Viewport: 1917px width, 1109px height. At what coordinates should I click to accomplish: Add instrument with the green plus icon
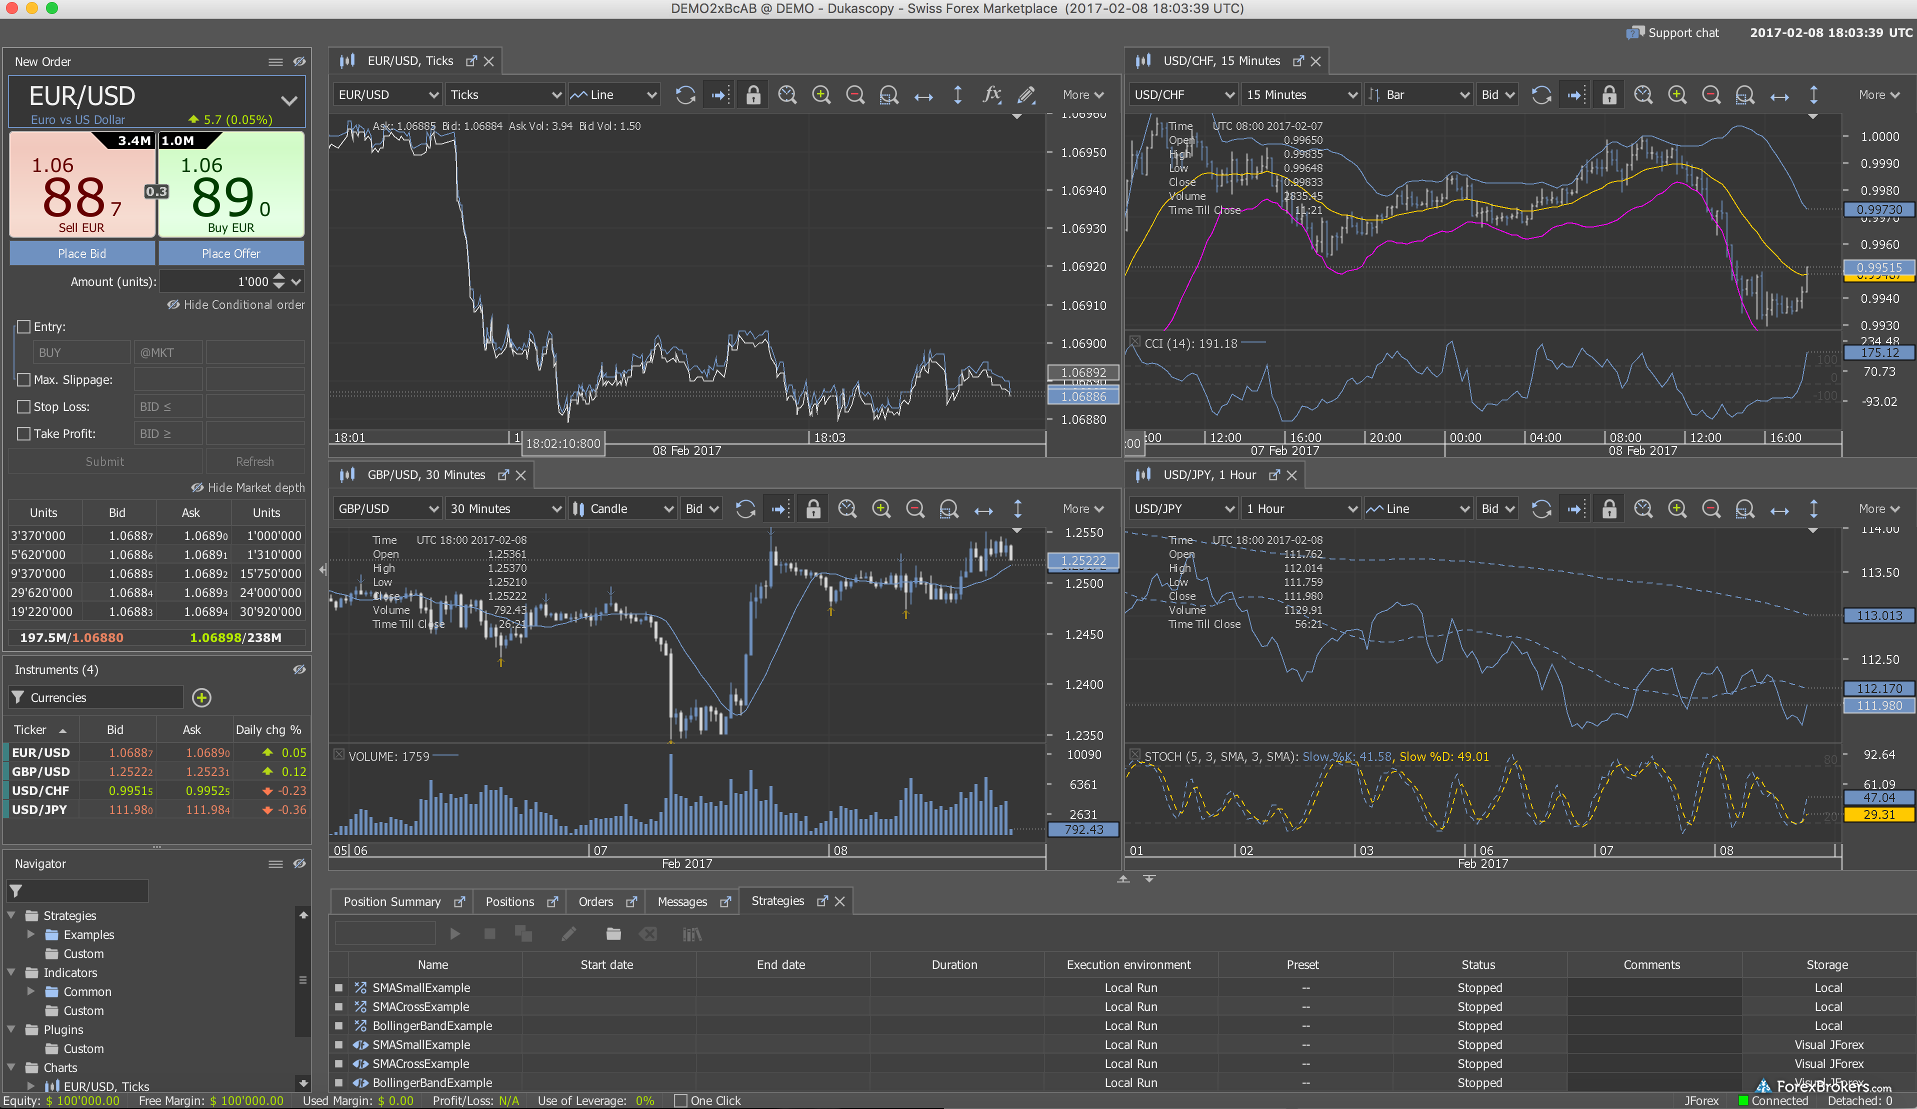tap(201, 698)
